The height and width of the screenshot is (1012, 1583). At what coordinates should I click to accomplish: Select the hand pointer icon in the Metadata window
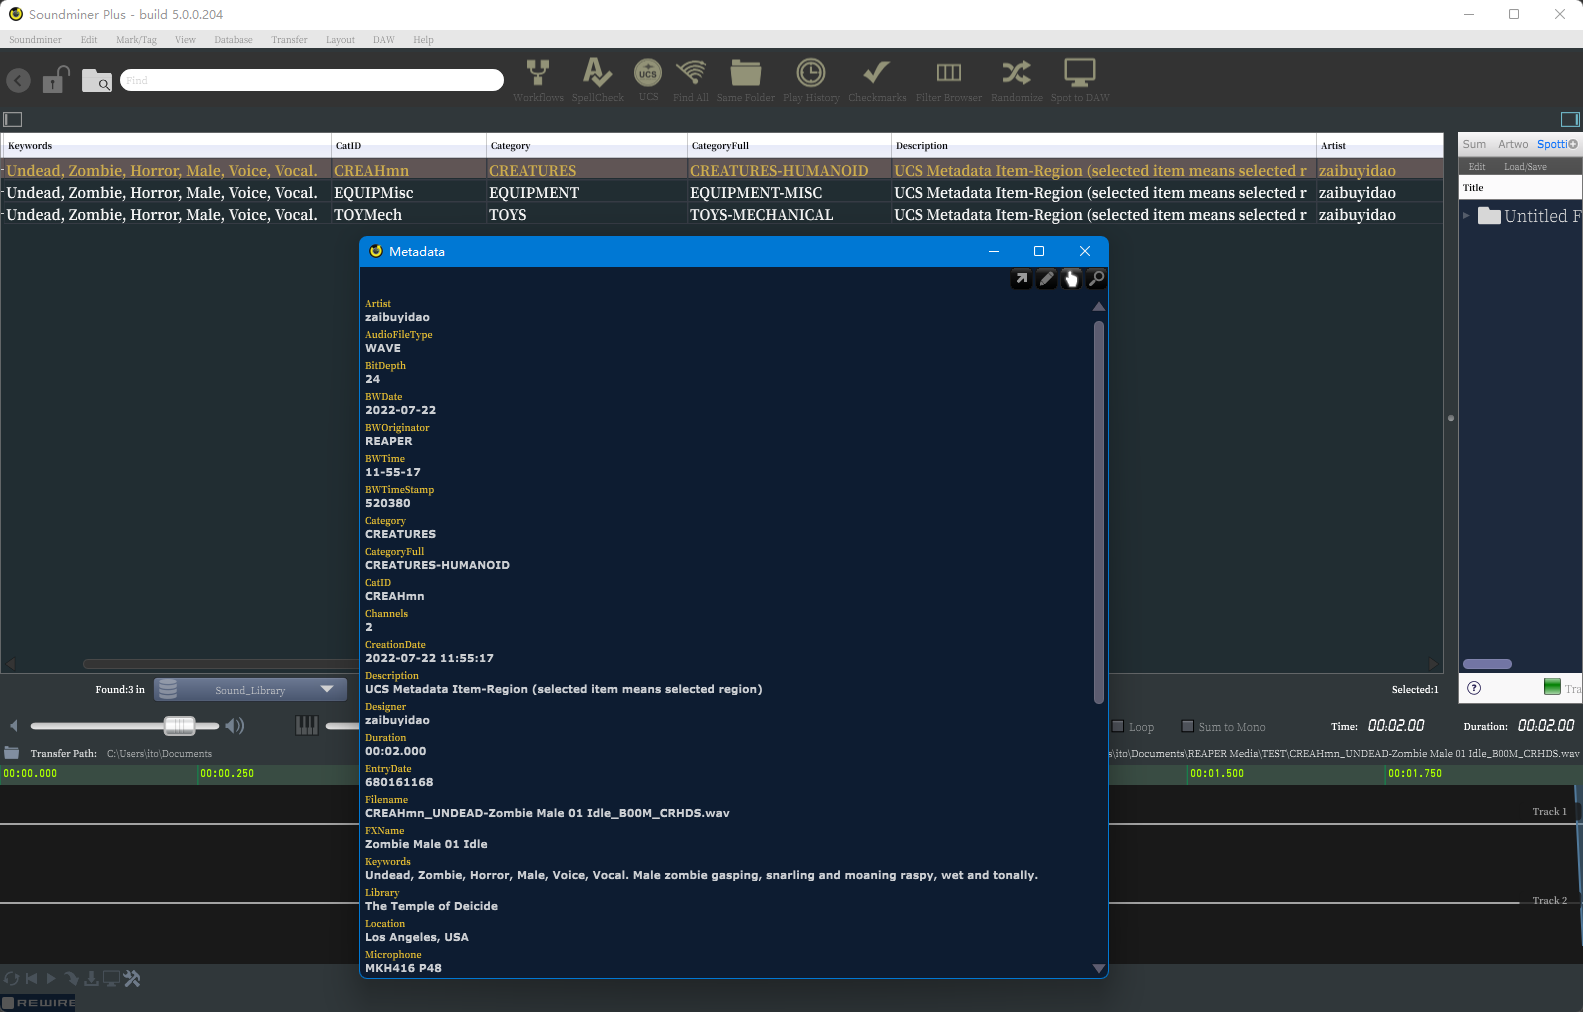[x=1071, y=279]
